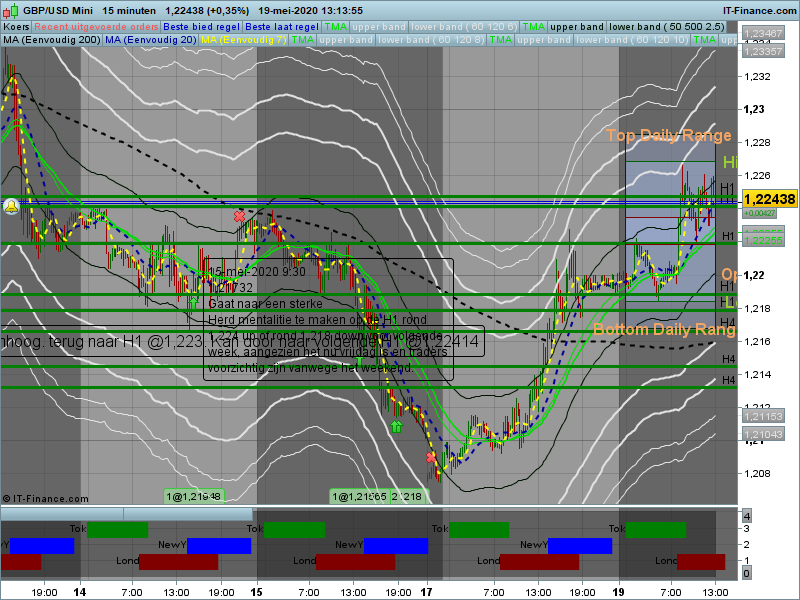
Task: Click the 1,208 price axis label
Action: point(758,473)
